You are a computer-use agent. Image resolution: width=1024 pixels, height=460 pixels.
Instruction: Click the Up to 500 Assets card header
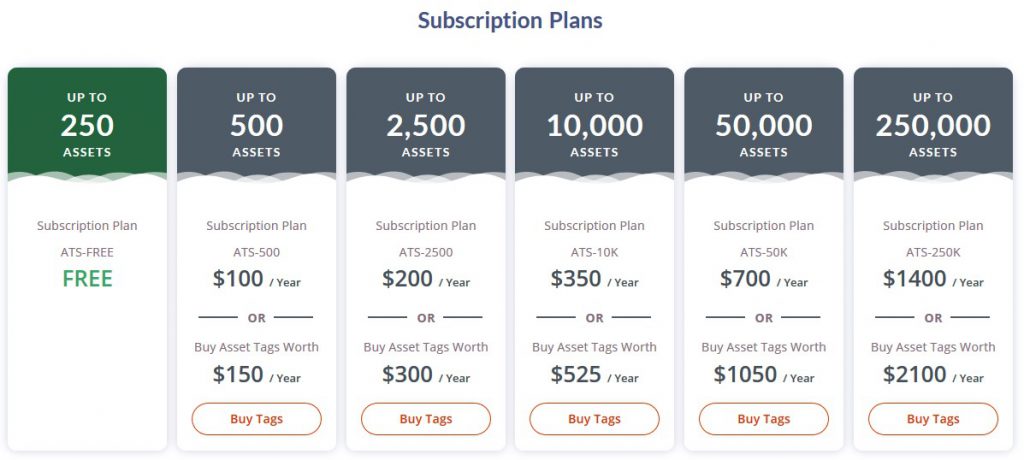click(x=256, y=125)
